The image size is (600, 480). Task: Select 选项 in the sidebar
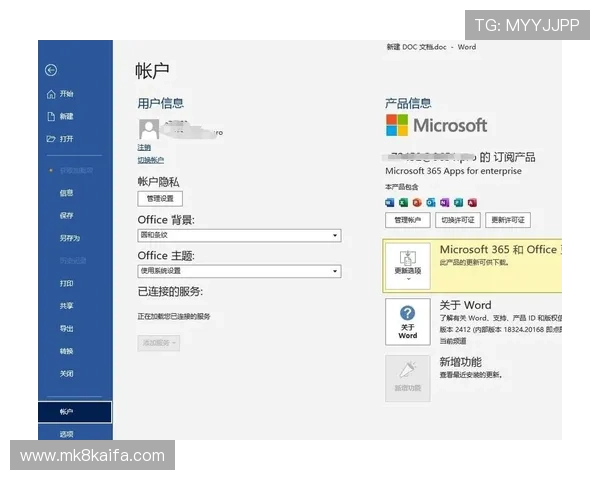click(67, 434)
